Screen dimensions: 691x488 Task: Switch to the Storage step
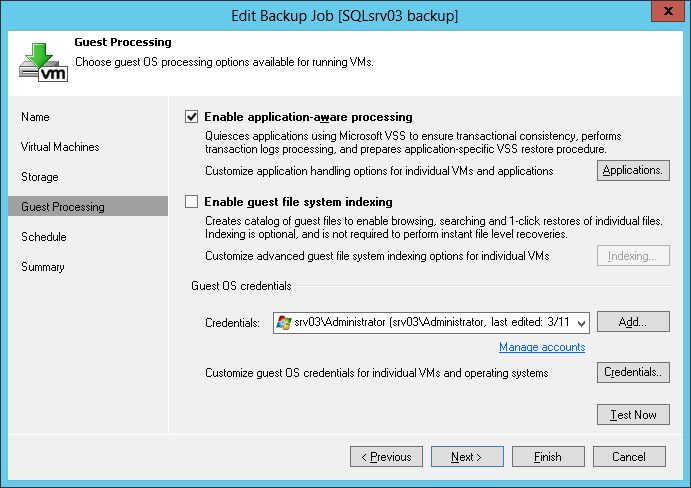40,177
